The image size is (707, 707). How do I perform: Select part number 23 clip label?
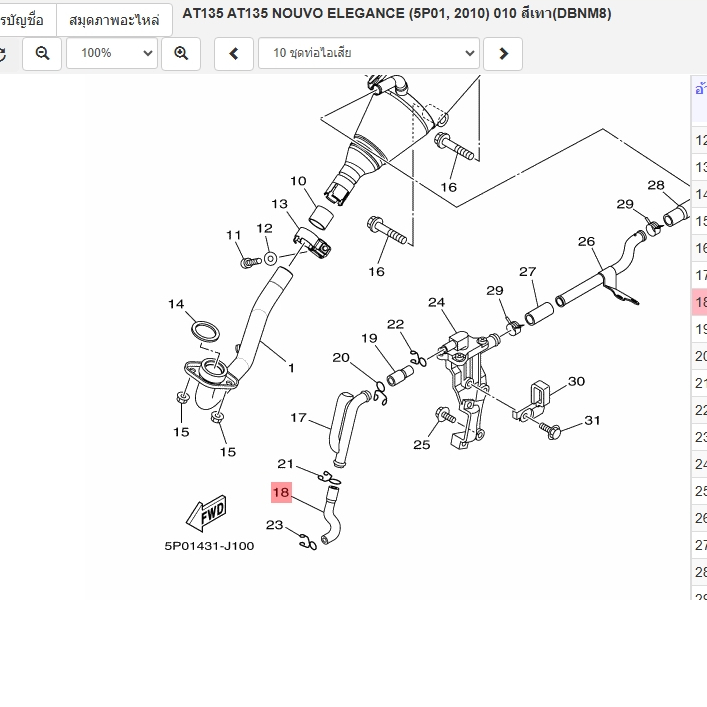tap(275, 525)
